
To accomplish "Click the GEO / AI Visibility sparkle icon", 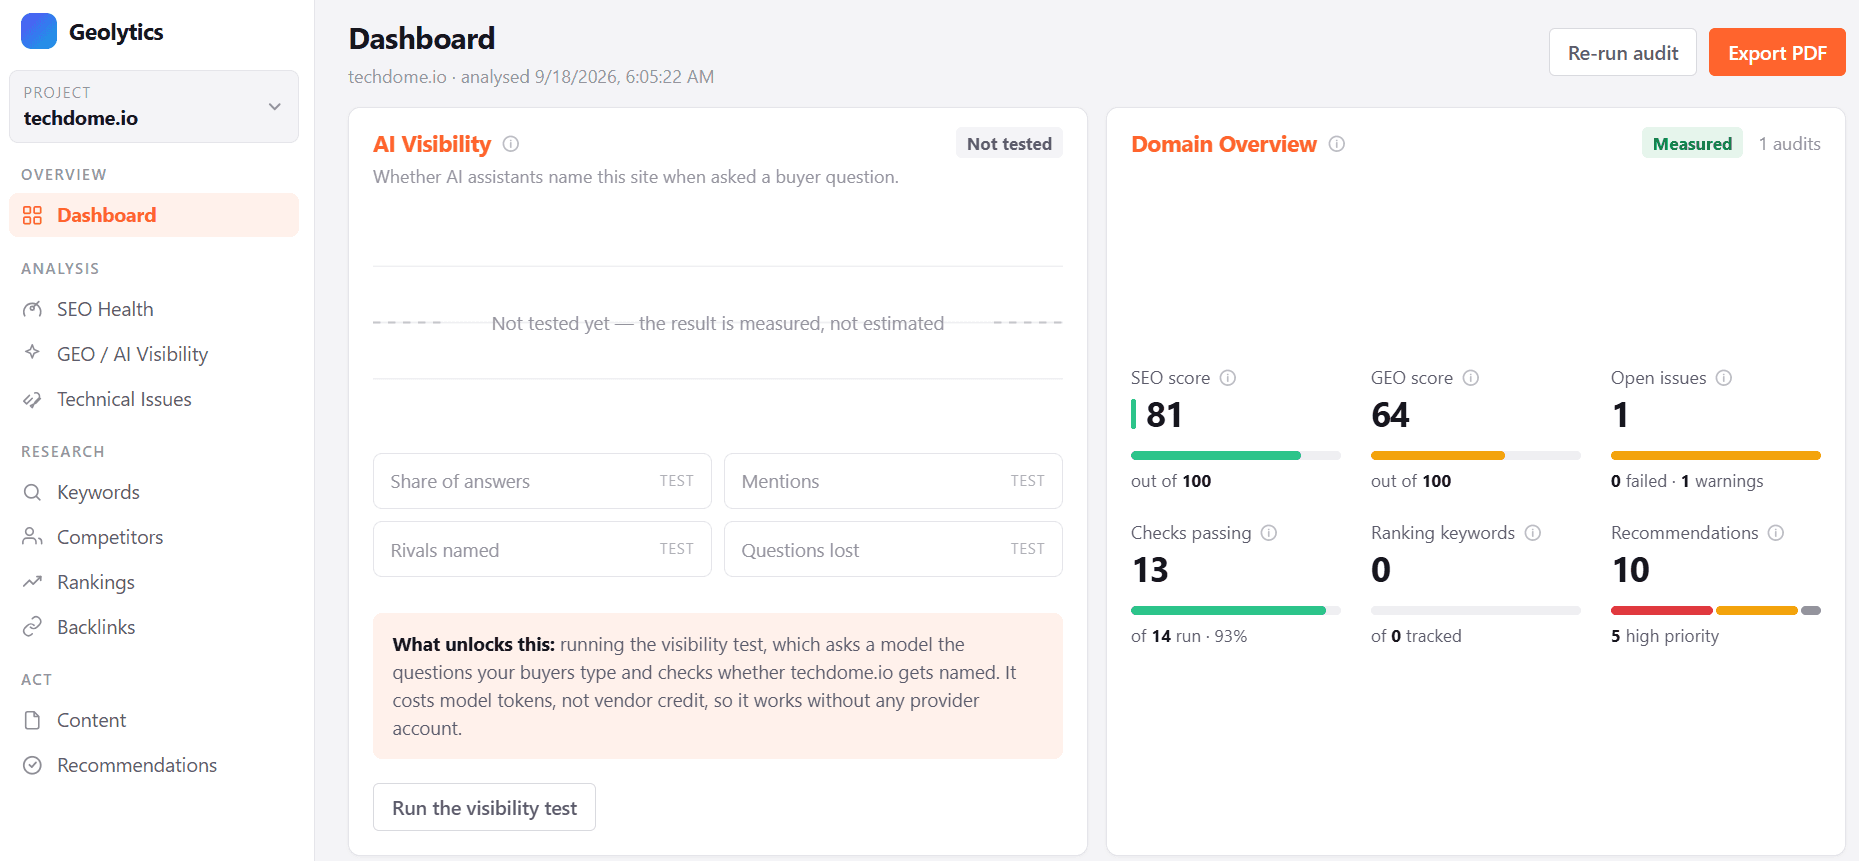I will tap(32, 353).
